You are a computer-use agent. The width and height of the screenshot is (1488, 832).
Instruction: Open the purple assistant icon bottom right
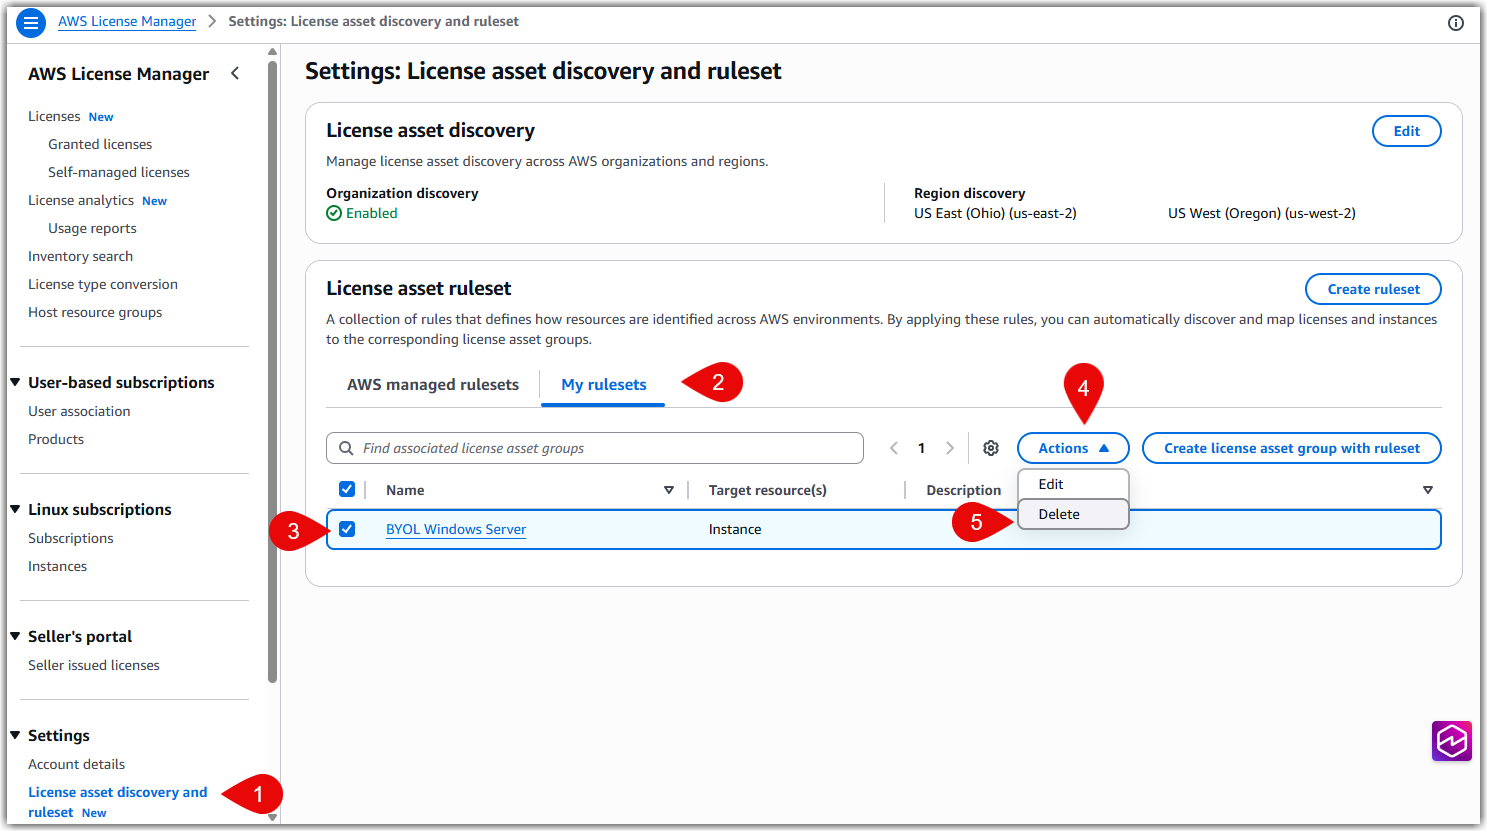(x=1451, y=741)
